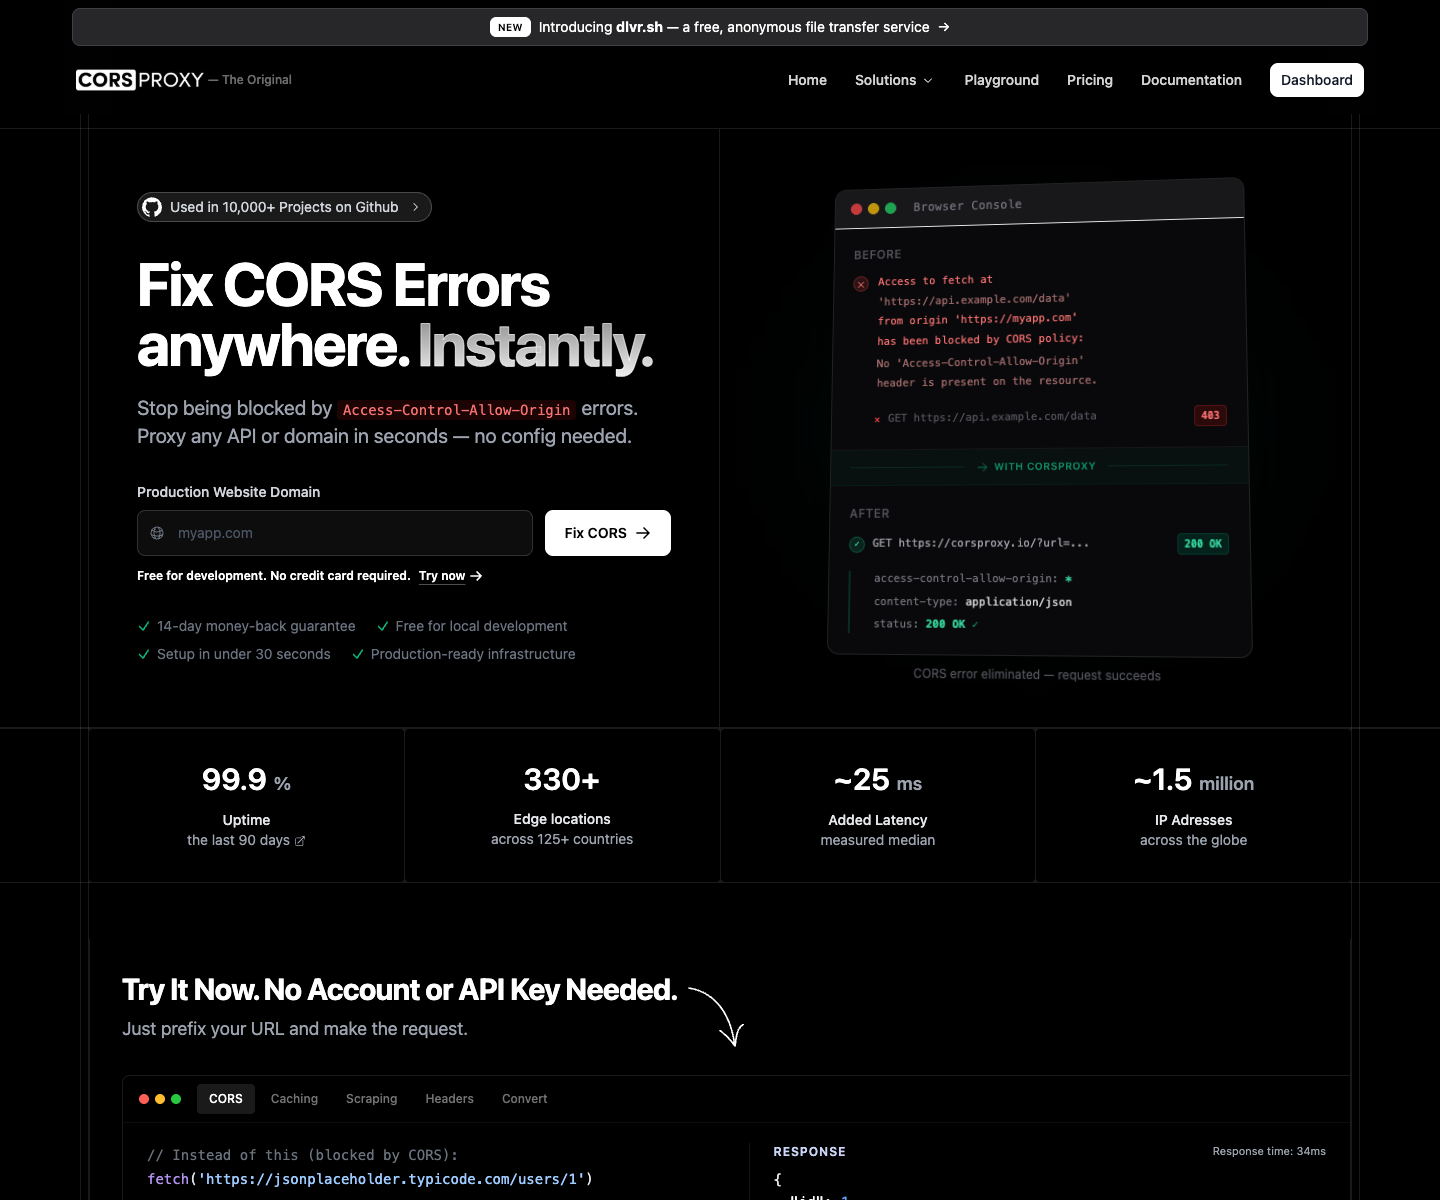Switch to the Caching tab
This screenshot has height=1200, width=1440.
(294, 1099)
